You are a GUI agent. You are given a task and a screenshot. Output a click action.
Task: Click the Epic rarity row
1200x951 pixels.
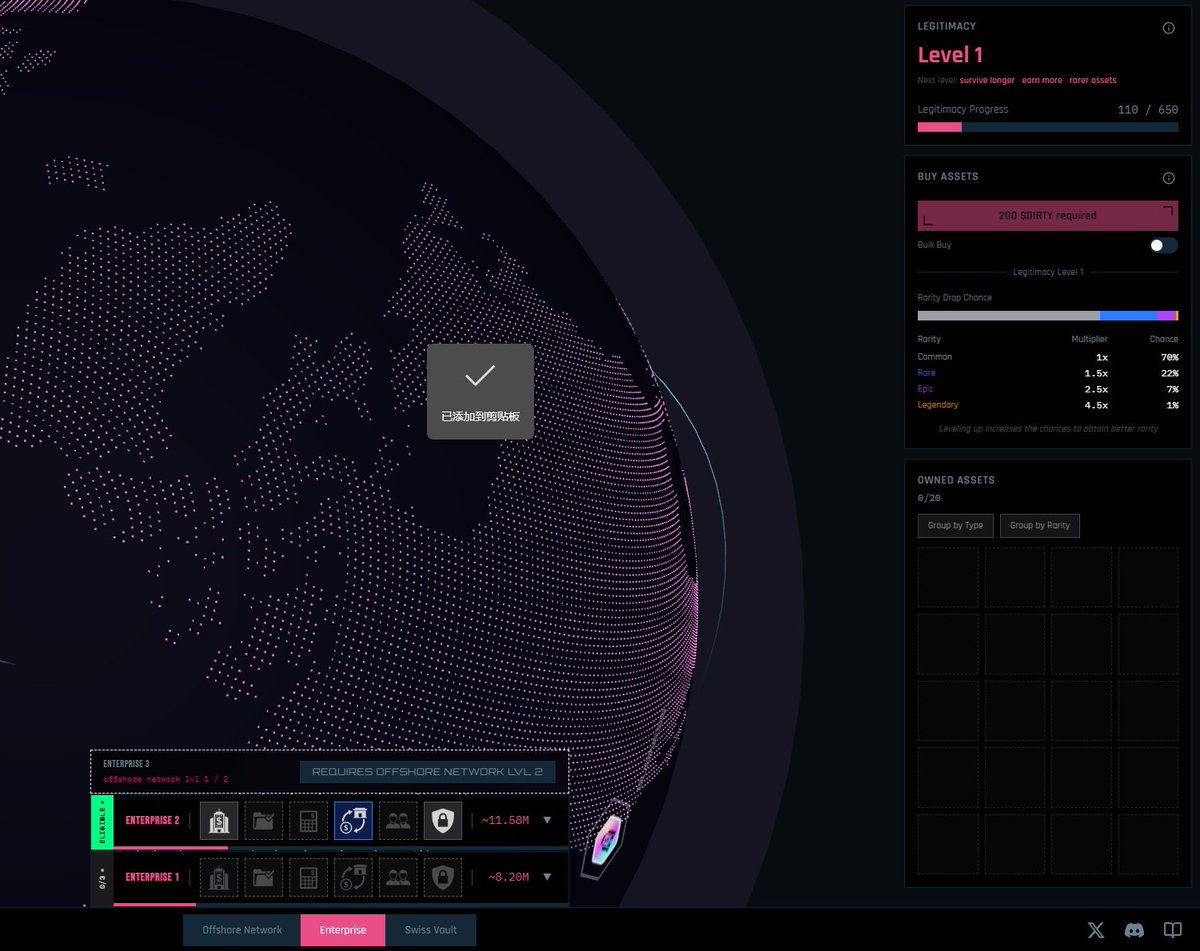[x=1048, y=389]
